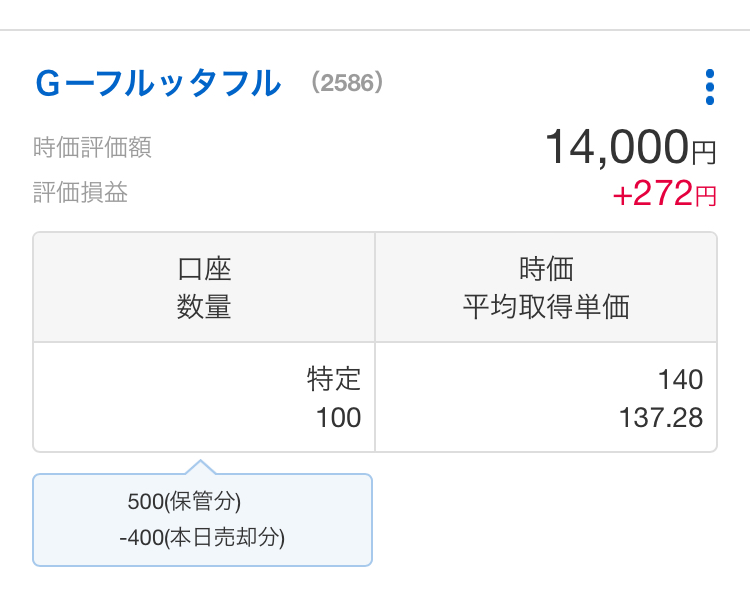The image size is (750, 597).
Task: Click the 円 unit beside 14,000
Action: pyautogui.click(x=704, y=153)
